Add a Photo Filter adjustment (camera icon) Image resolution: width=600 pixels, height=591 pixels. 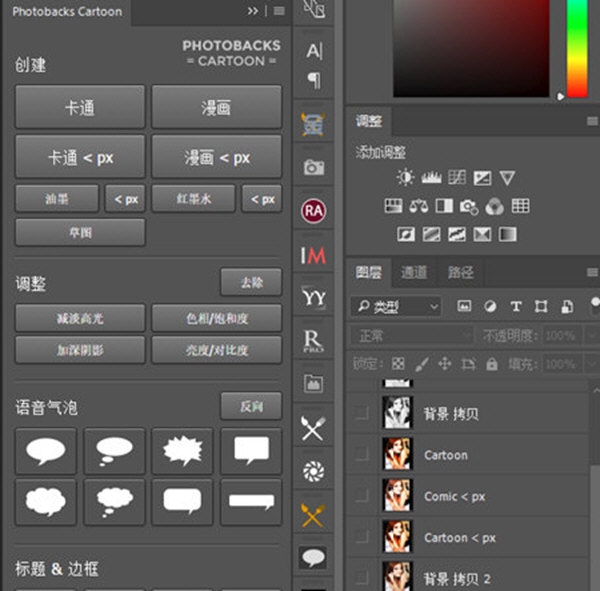(468, 207)
